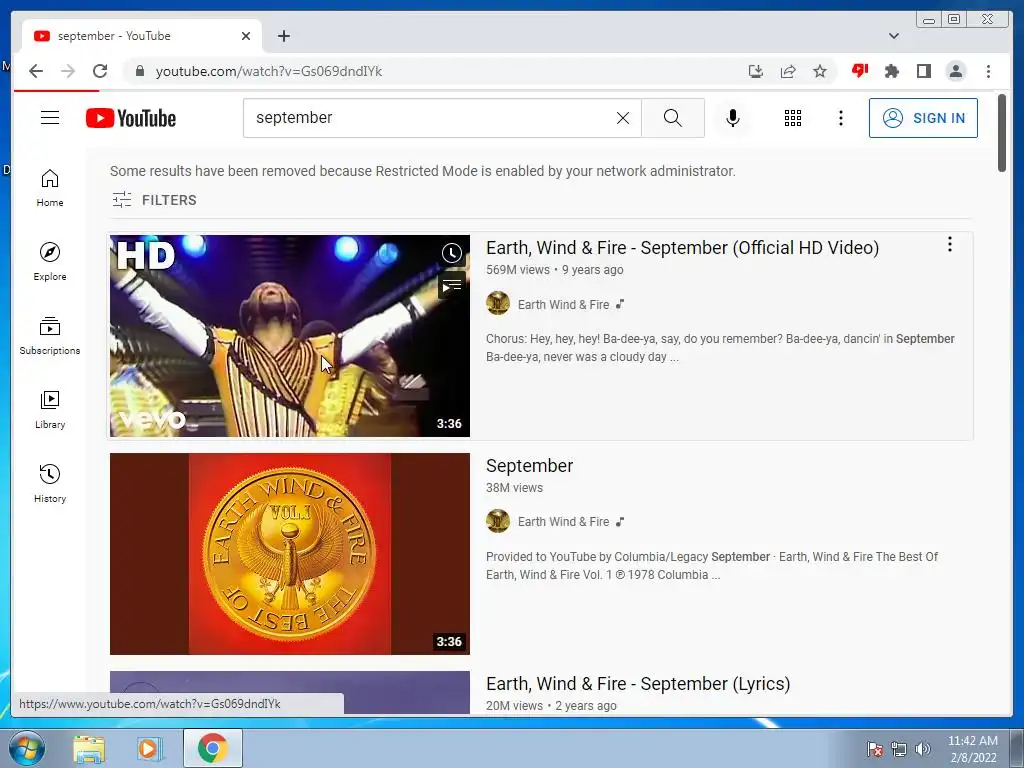Open the search FILTERS panel
Screen dimensions: 1024x768
point(154,200)
